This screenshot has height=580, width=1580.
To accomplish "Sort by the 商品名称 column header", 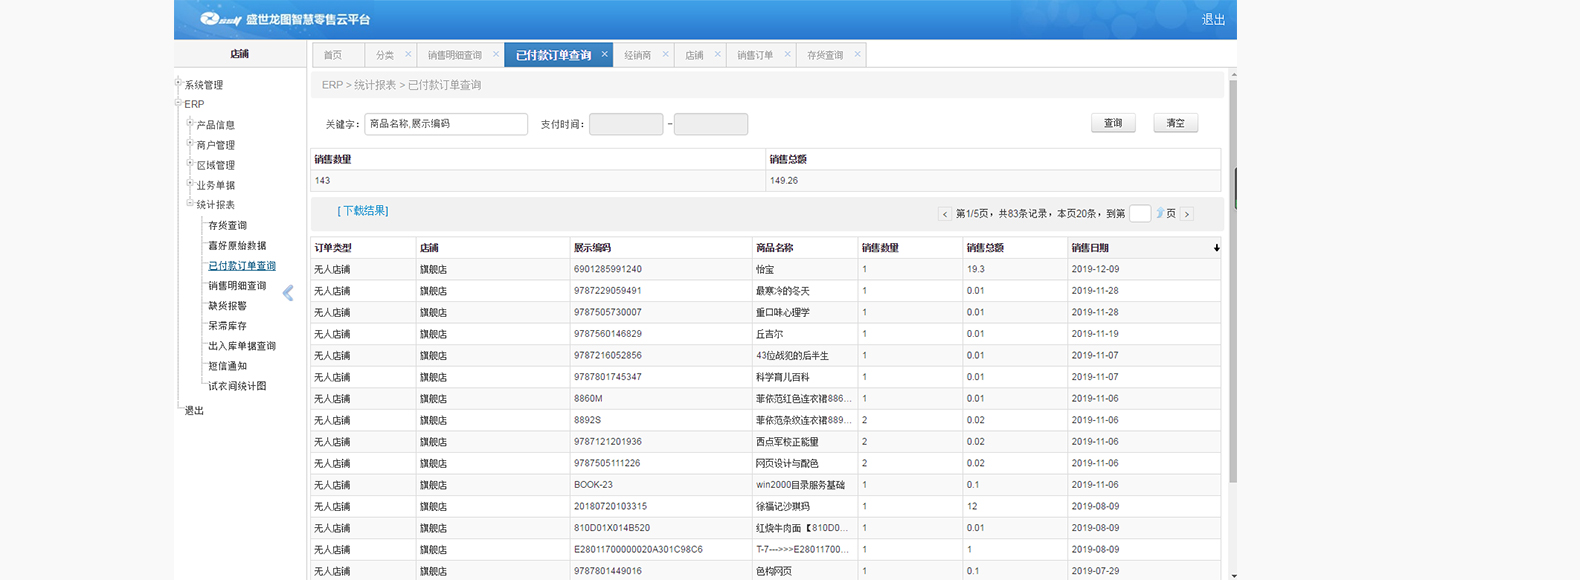I will pos(804,247).
